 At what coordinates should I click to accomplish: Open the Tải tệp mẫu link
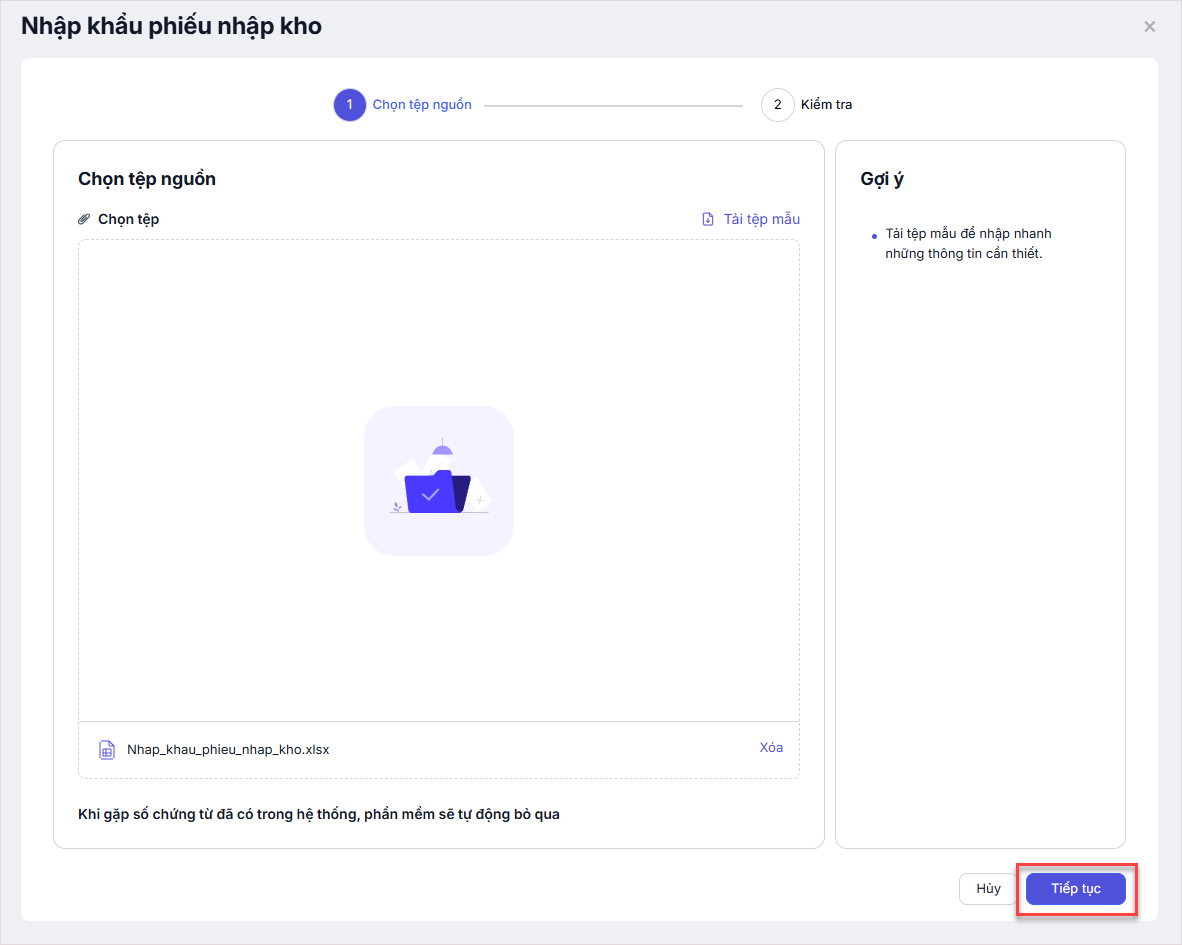click(761, 219)
